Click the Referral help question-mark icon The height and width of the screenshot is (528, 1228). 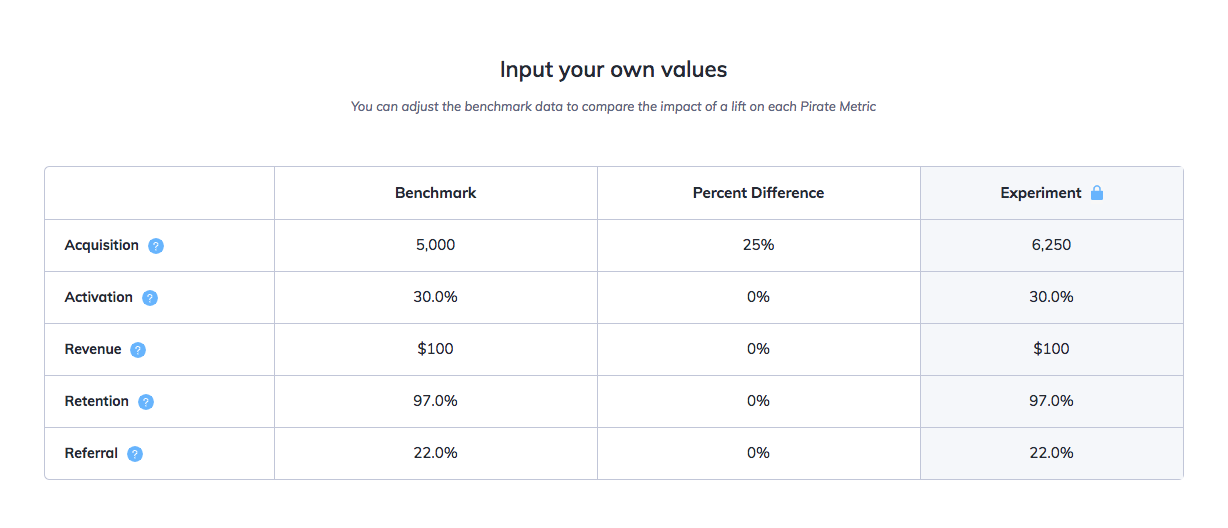tap(135, 454)
